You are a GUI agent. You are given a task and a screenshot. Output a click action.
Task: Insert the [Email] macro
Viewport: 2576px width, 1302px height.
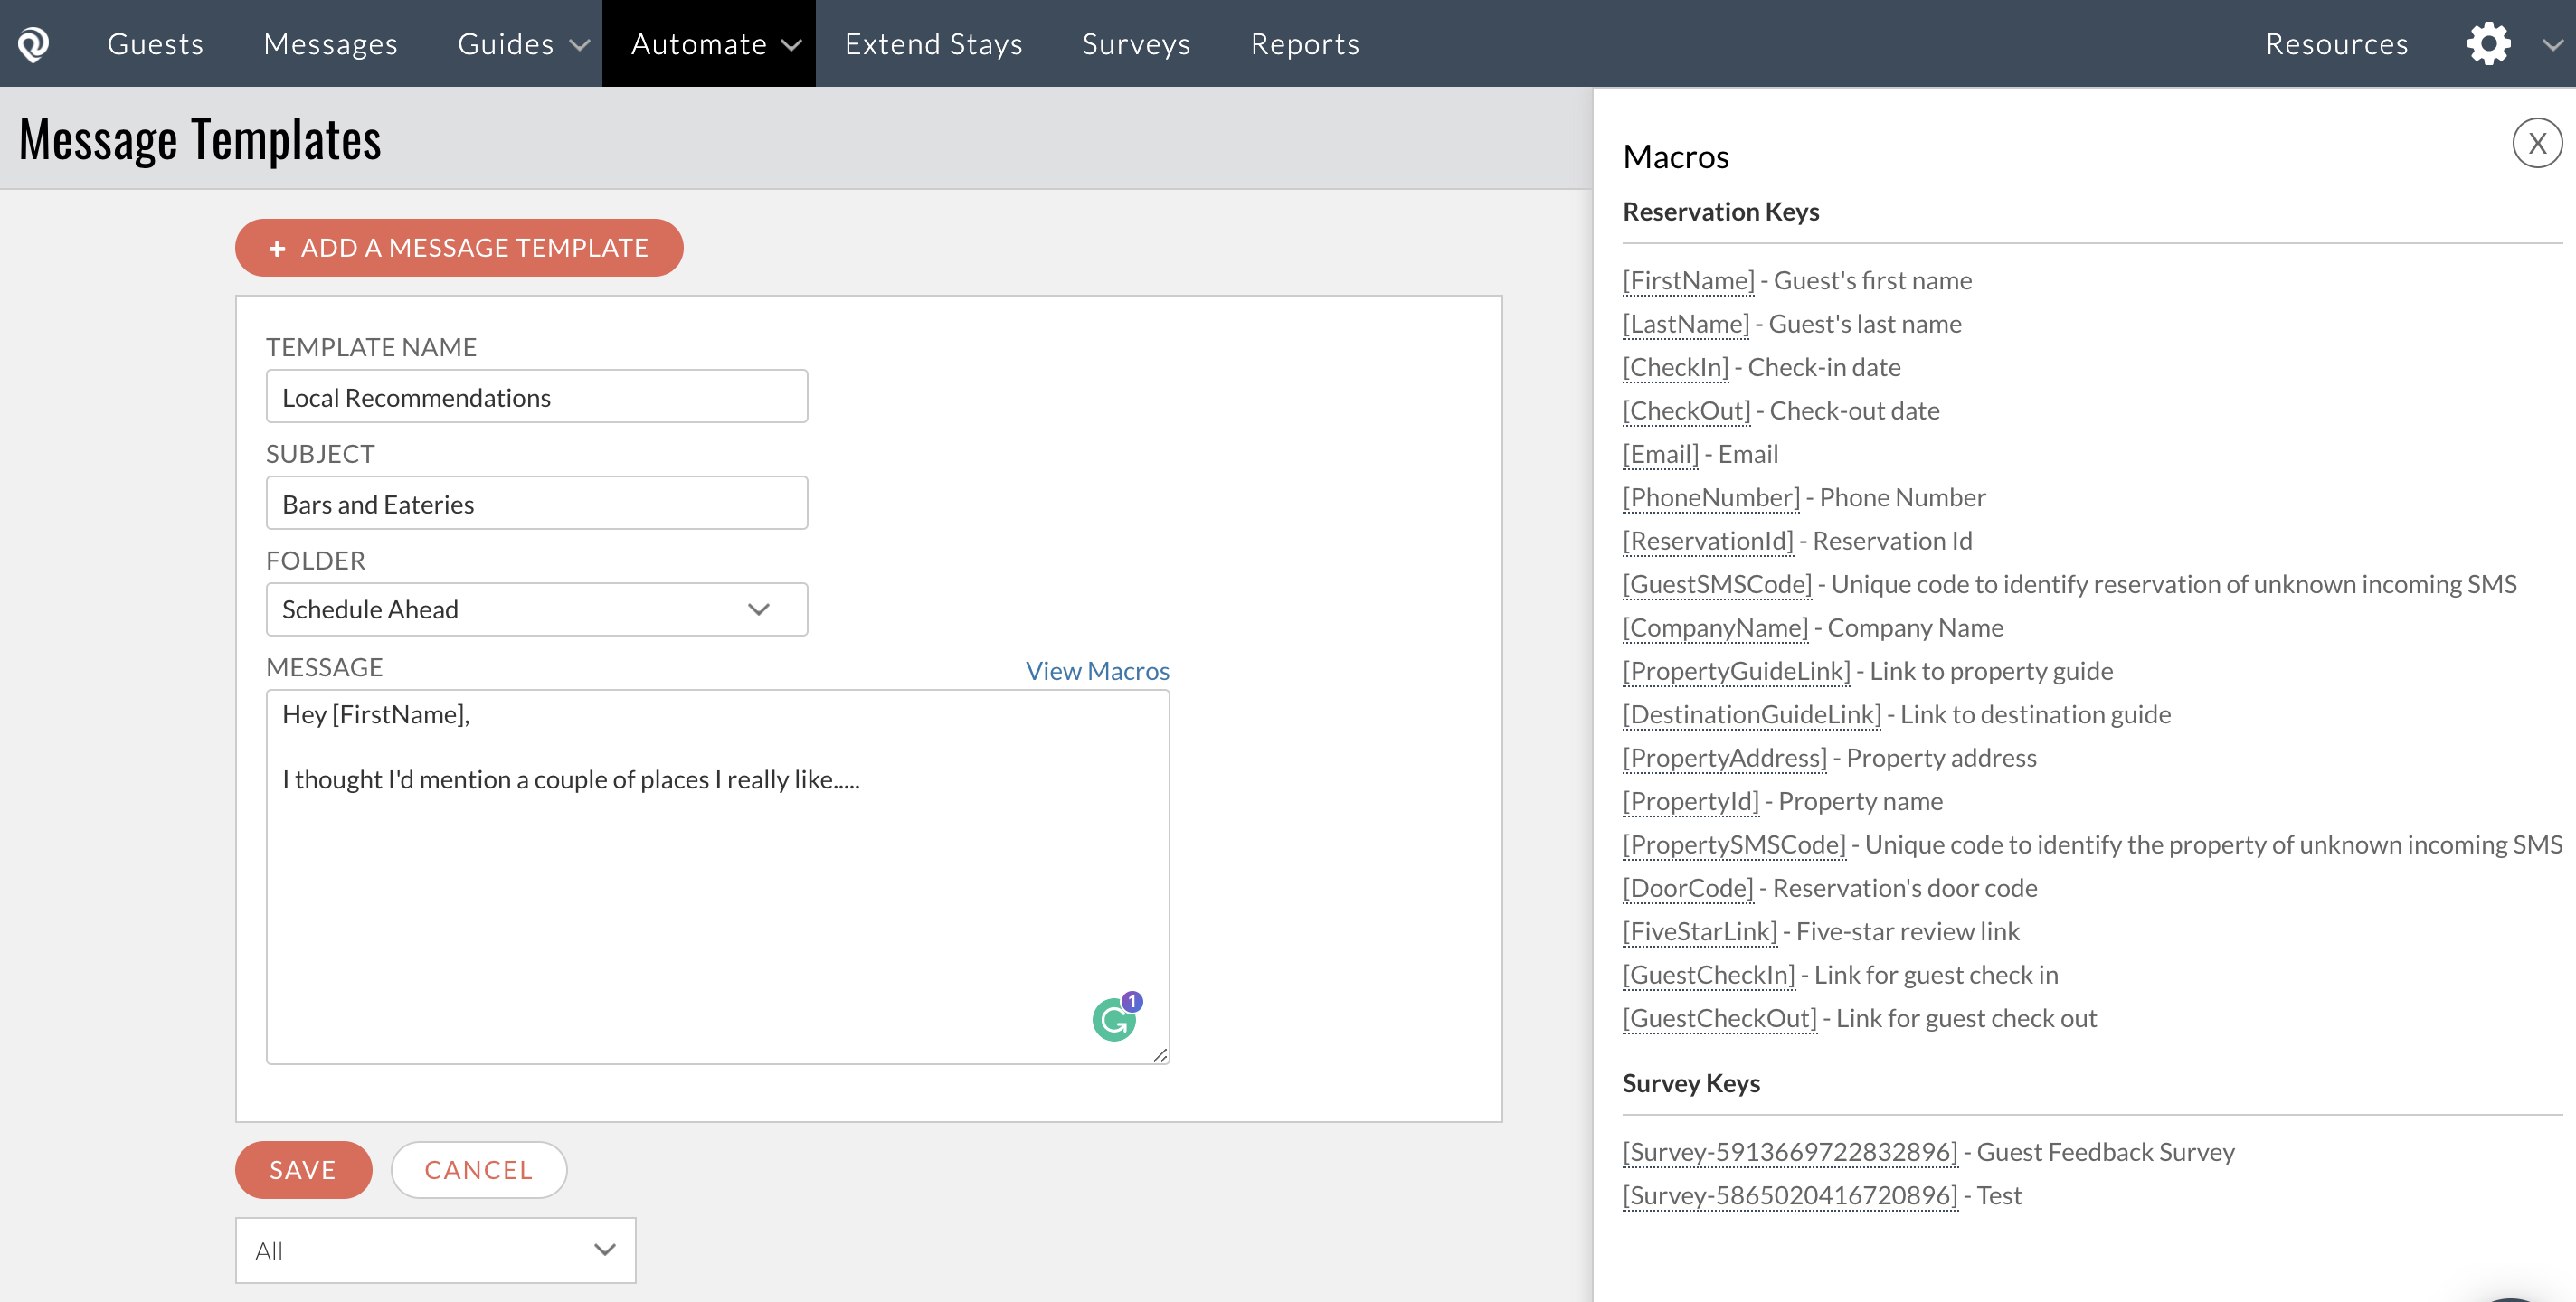[x=1660, y=454]
